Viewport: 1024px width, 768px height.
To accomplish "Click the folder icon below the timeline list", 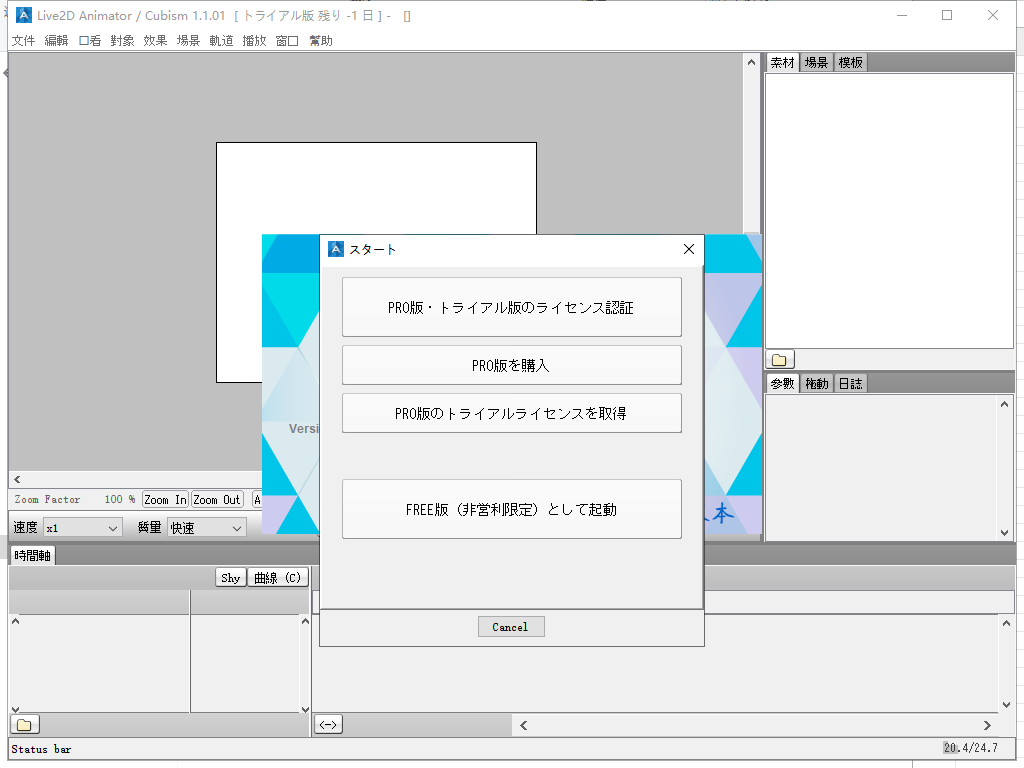I will point(24,725).
